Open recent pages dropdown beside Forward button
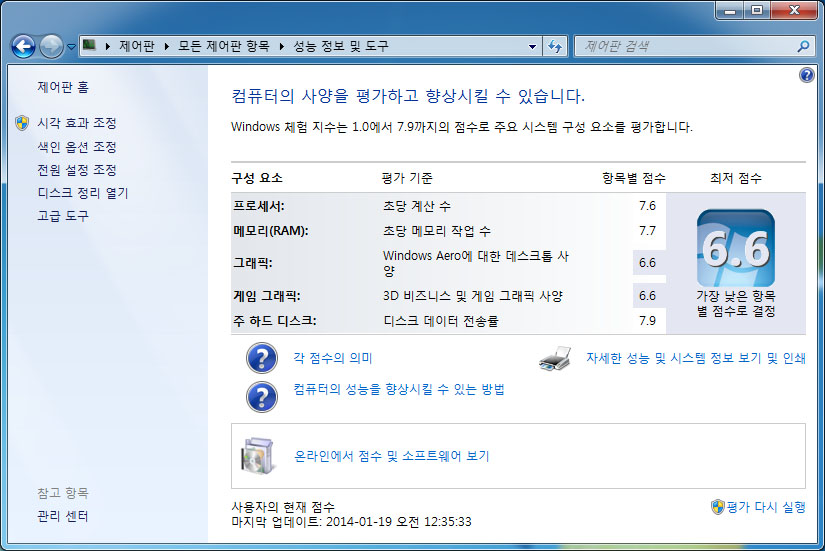Screen dimensions: 825x551 [71, 47]
